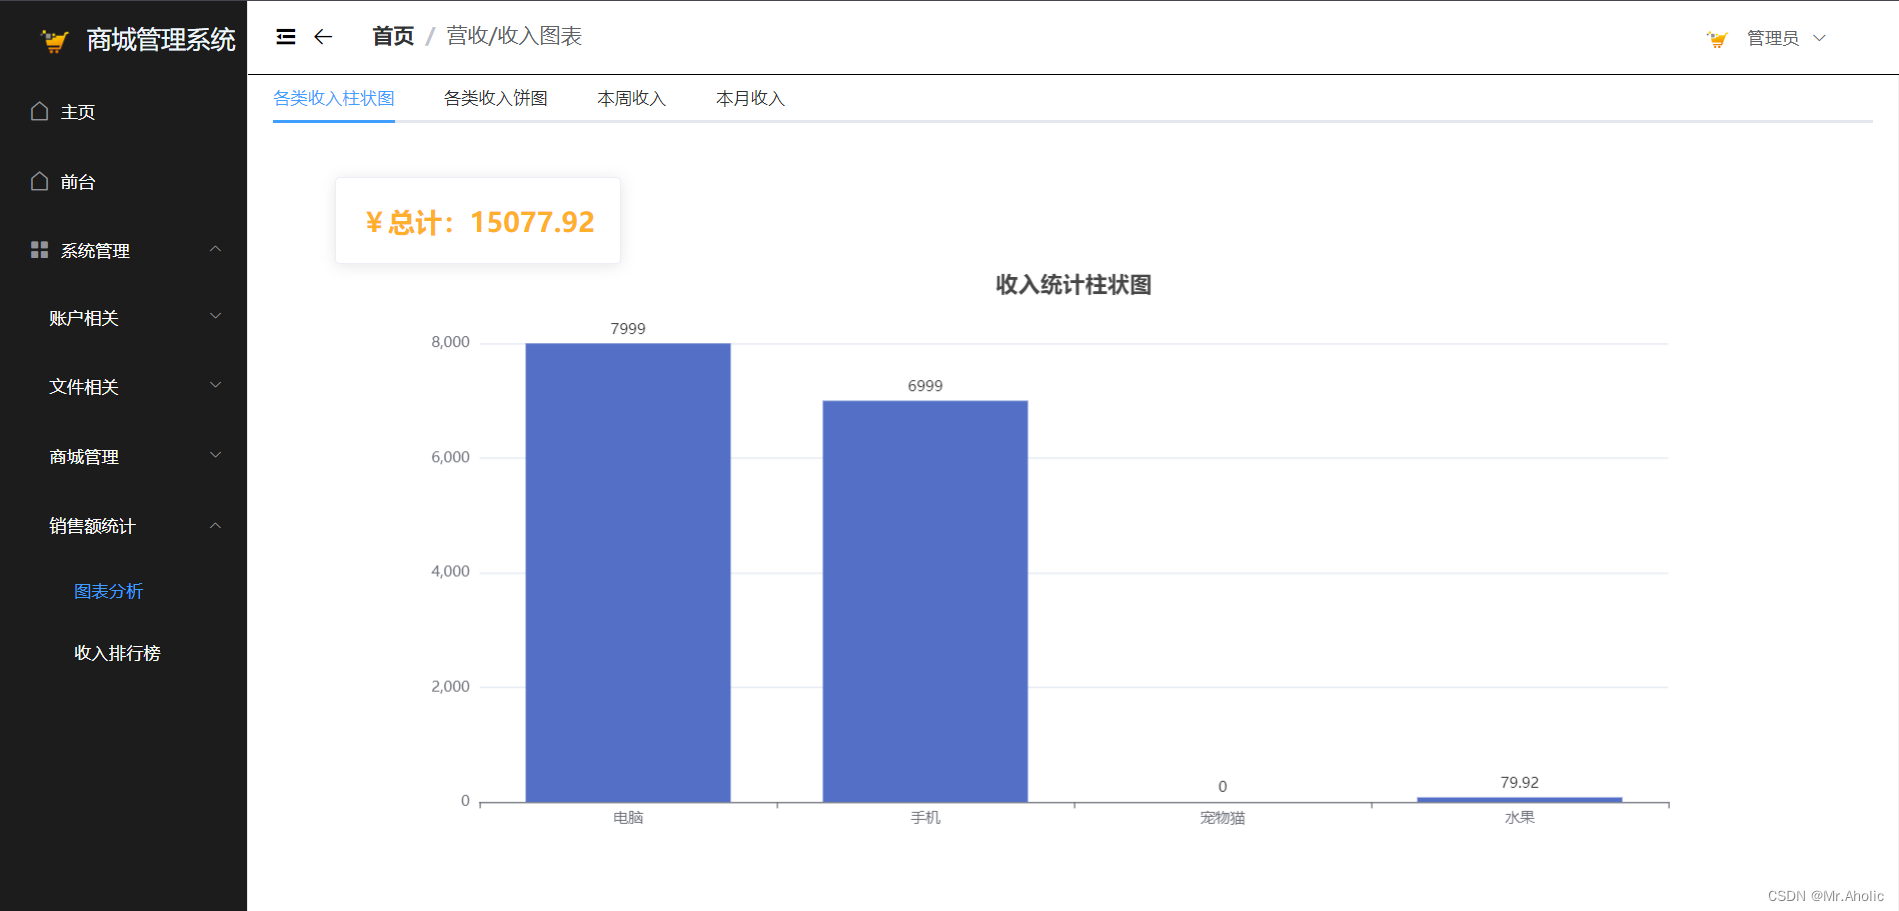Open 图表分析 submenu item

coord(108,591)
